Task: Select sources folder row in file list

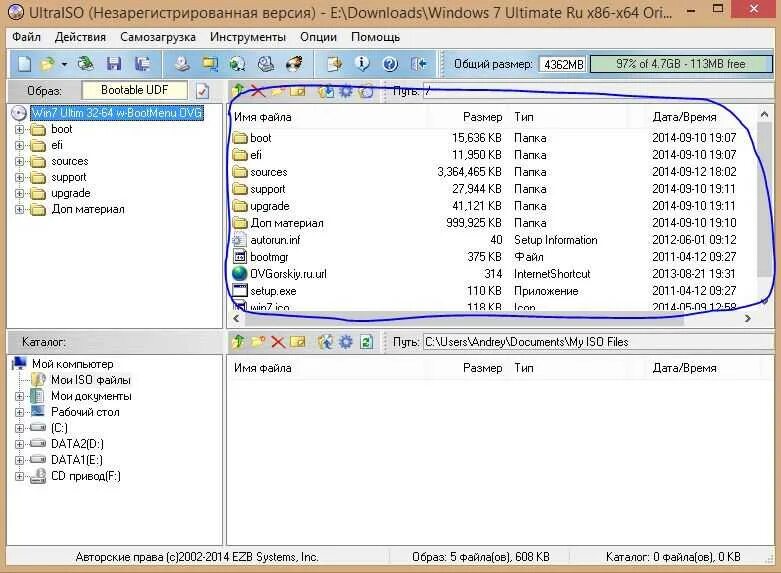Action: tap(492, 172)
